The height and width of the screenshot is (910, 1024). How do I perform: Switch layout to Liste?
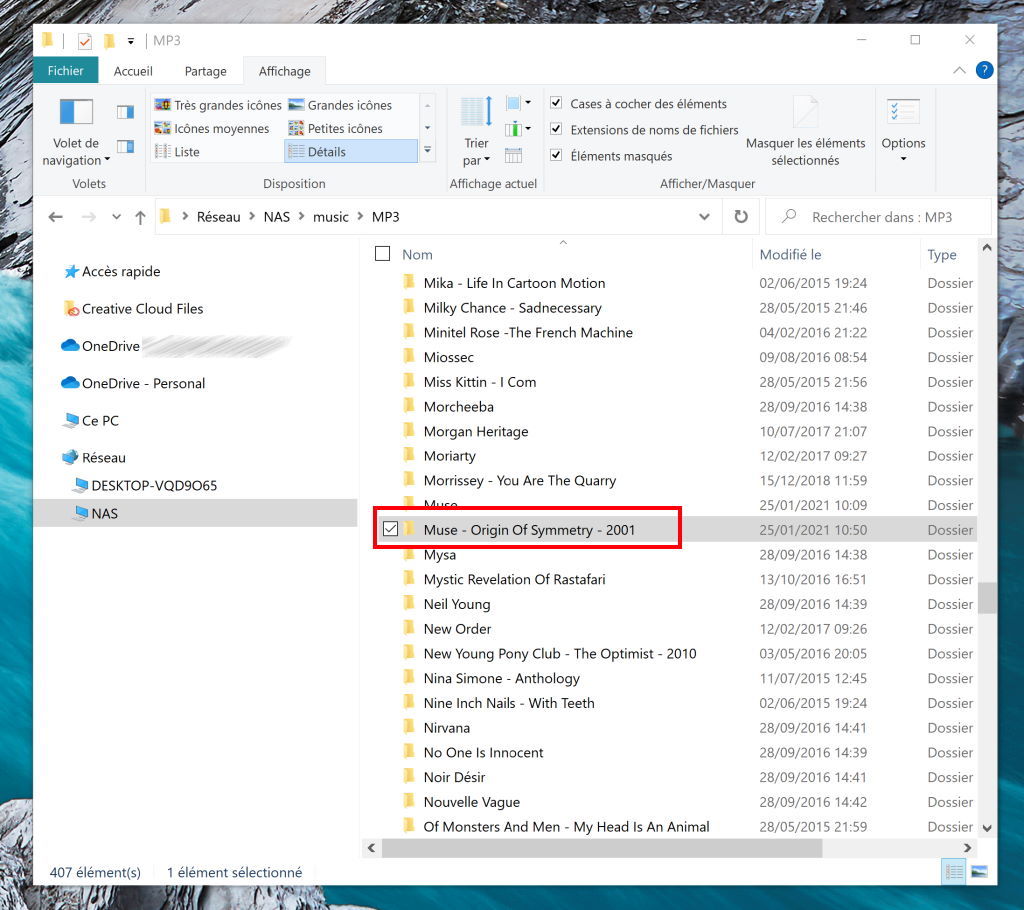click(178, 152)
